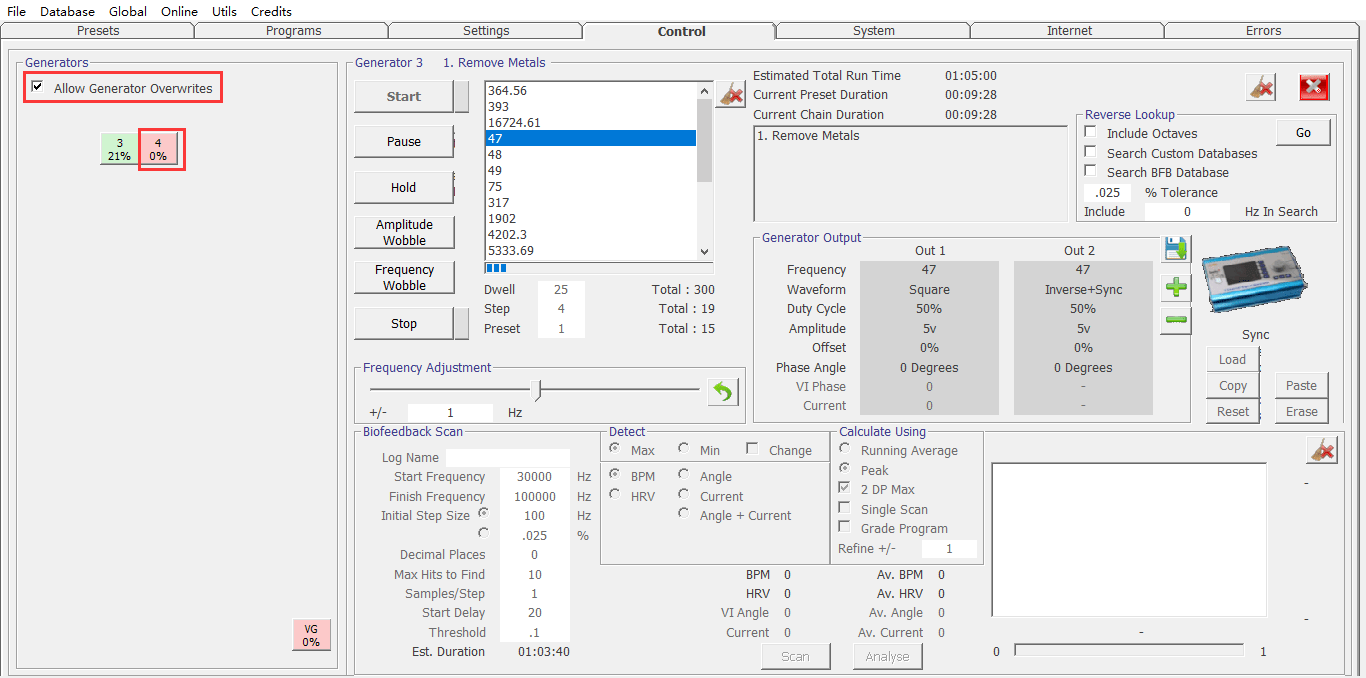Click the green plus icon
Image resolution: width=1366 pixels, height=678 pixels.
[1176, 288]
